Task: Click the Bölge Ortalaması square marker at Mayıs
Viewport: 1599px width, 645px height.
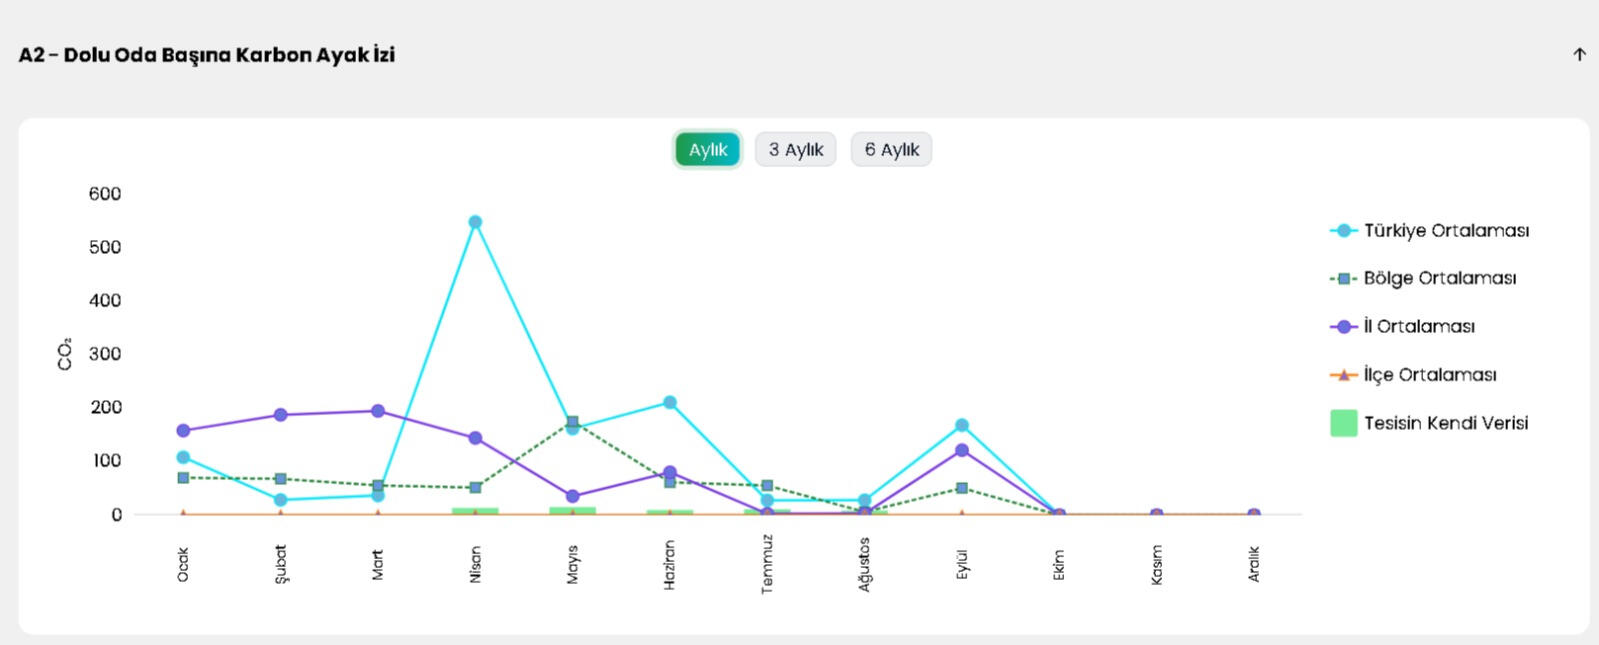Action: (x=572, y=422)
